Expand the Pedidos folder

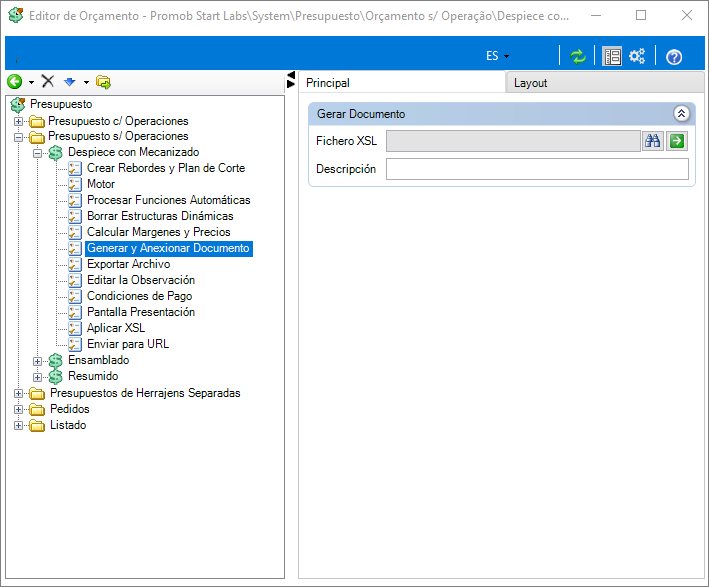[x=19, y=410]
